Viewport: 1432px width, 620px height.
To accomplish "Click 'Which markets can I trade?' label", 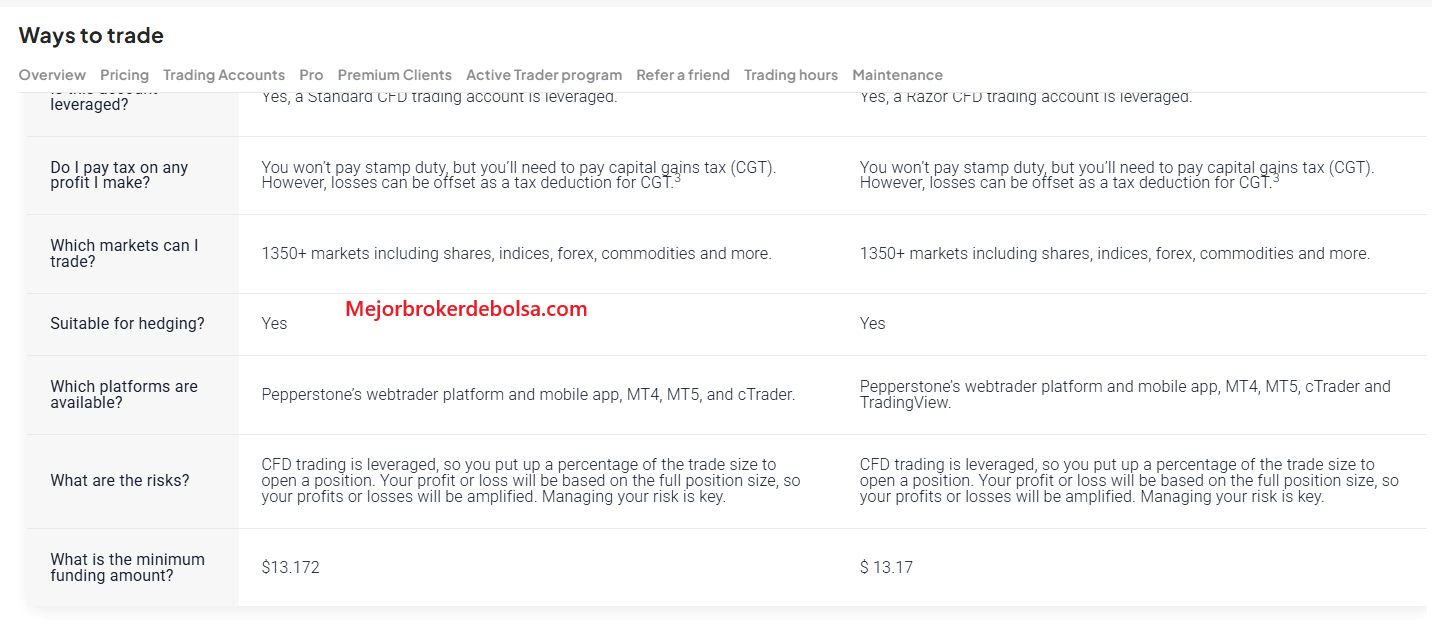I will 124,253.
